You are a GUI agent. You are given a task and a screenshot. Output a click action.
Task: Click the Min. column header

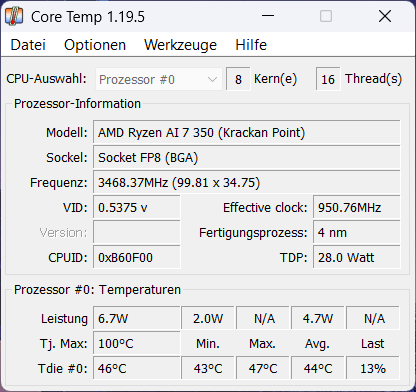coord(208,343)
